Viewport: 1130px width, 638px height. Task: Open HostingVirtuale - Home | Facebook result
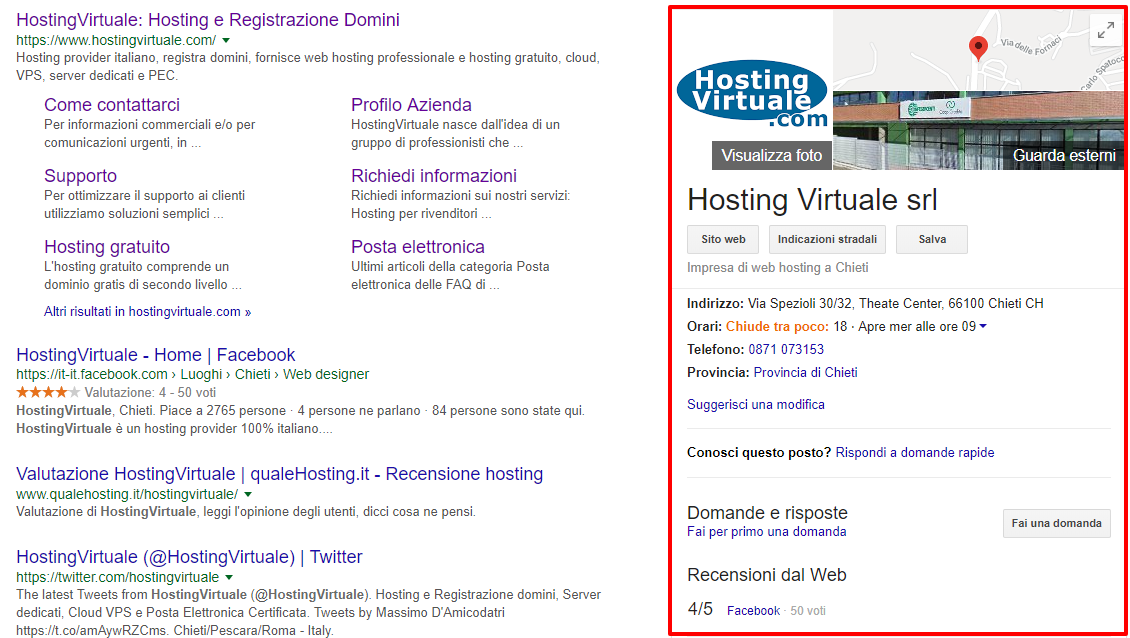(156, 355)
